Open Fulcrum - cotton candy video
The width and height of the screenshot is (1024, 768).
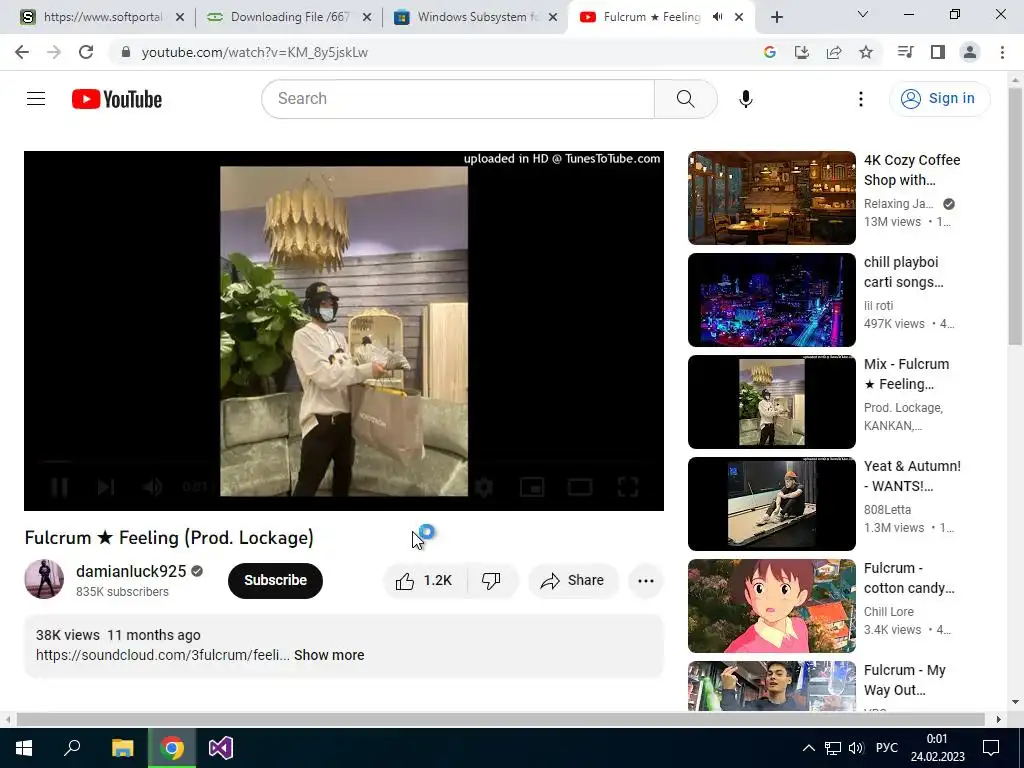[x=771, y=606]
